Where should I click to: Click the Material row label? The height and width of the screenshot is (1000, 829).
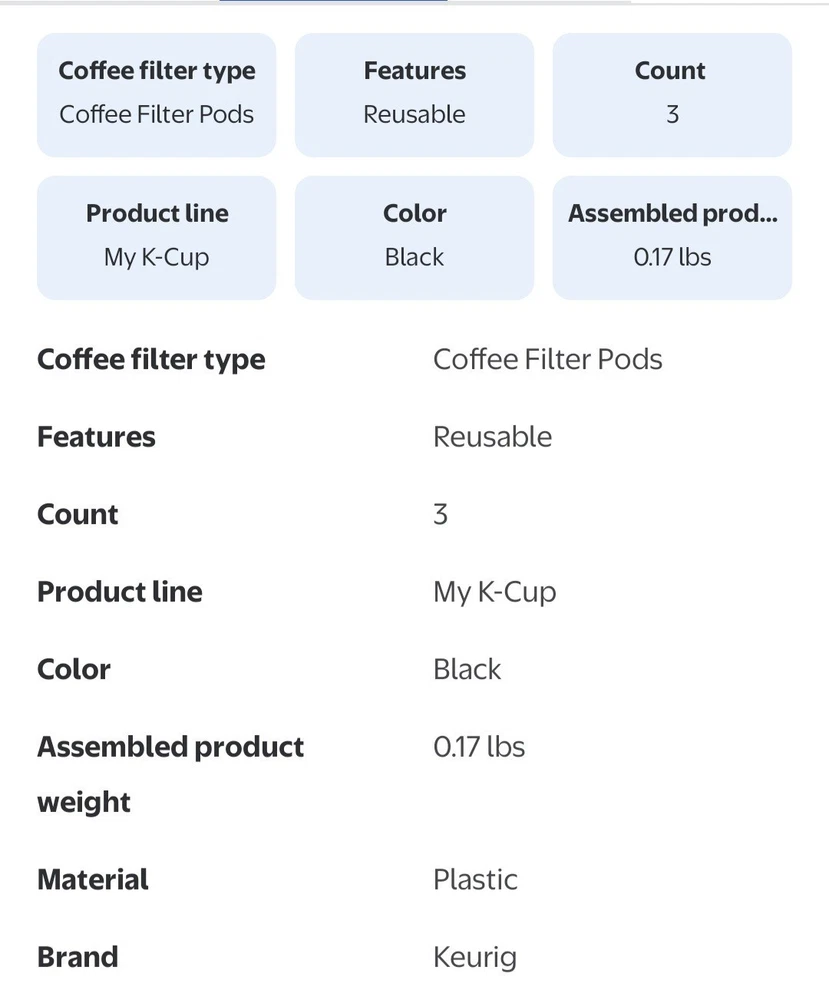pos(93,880)
